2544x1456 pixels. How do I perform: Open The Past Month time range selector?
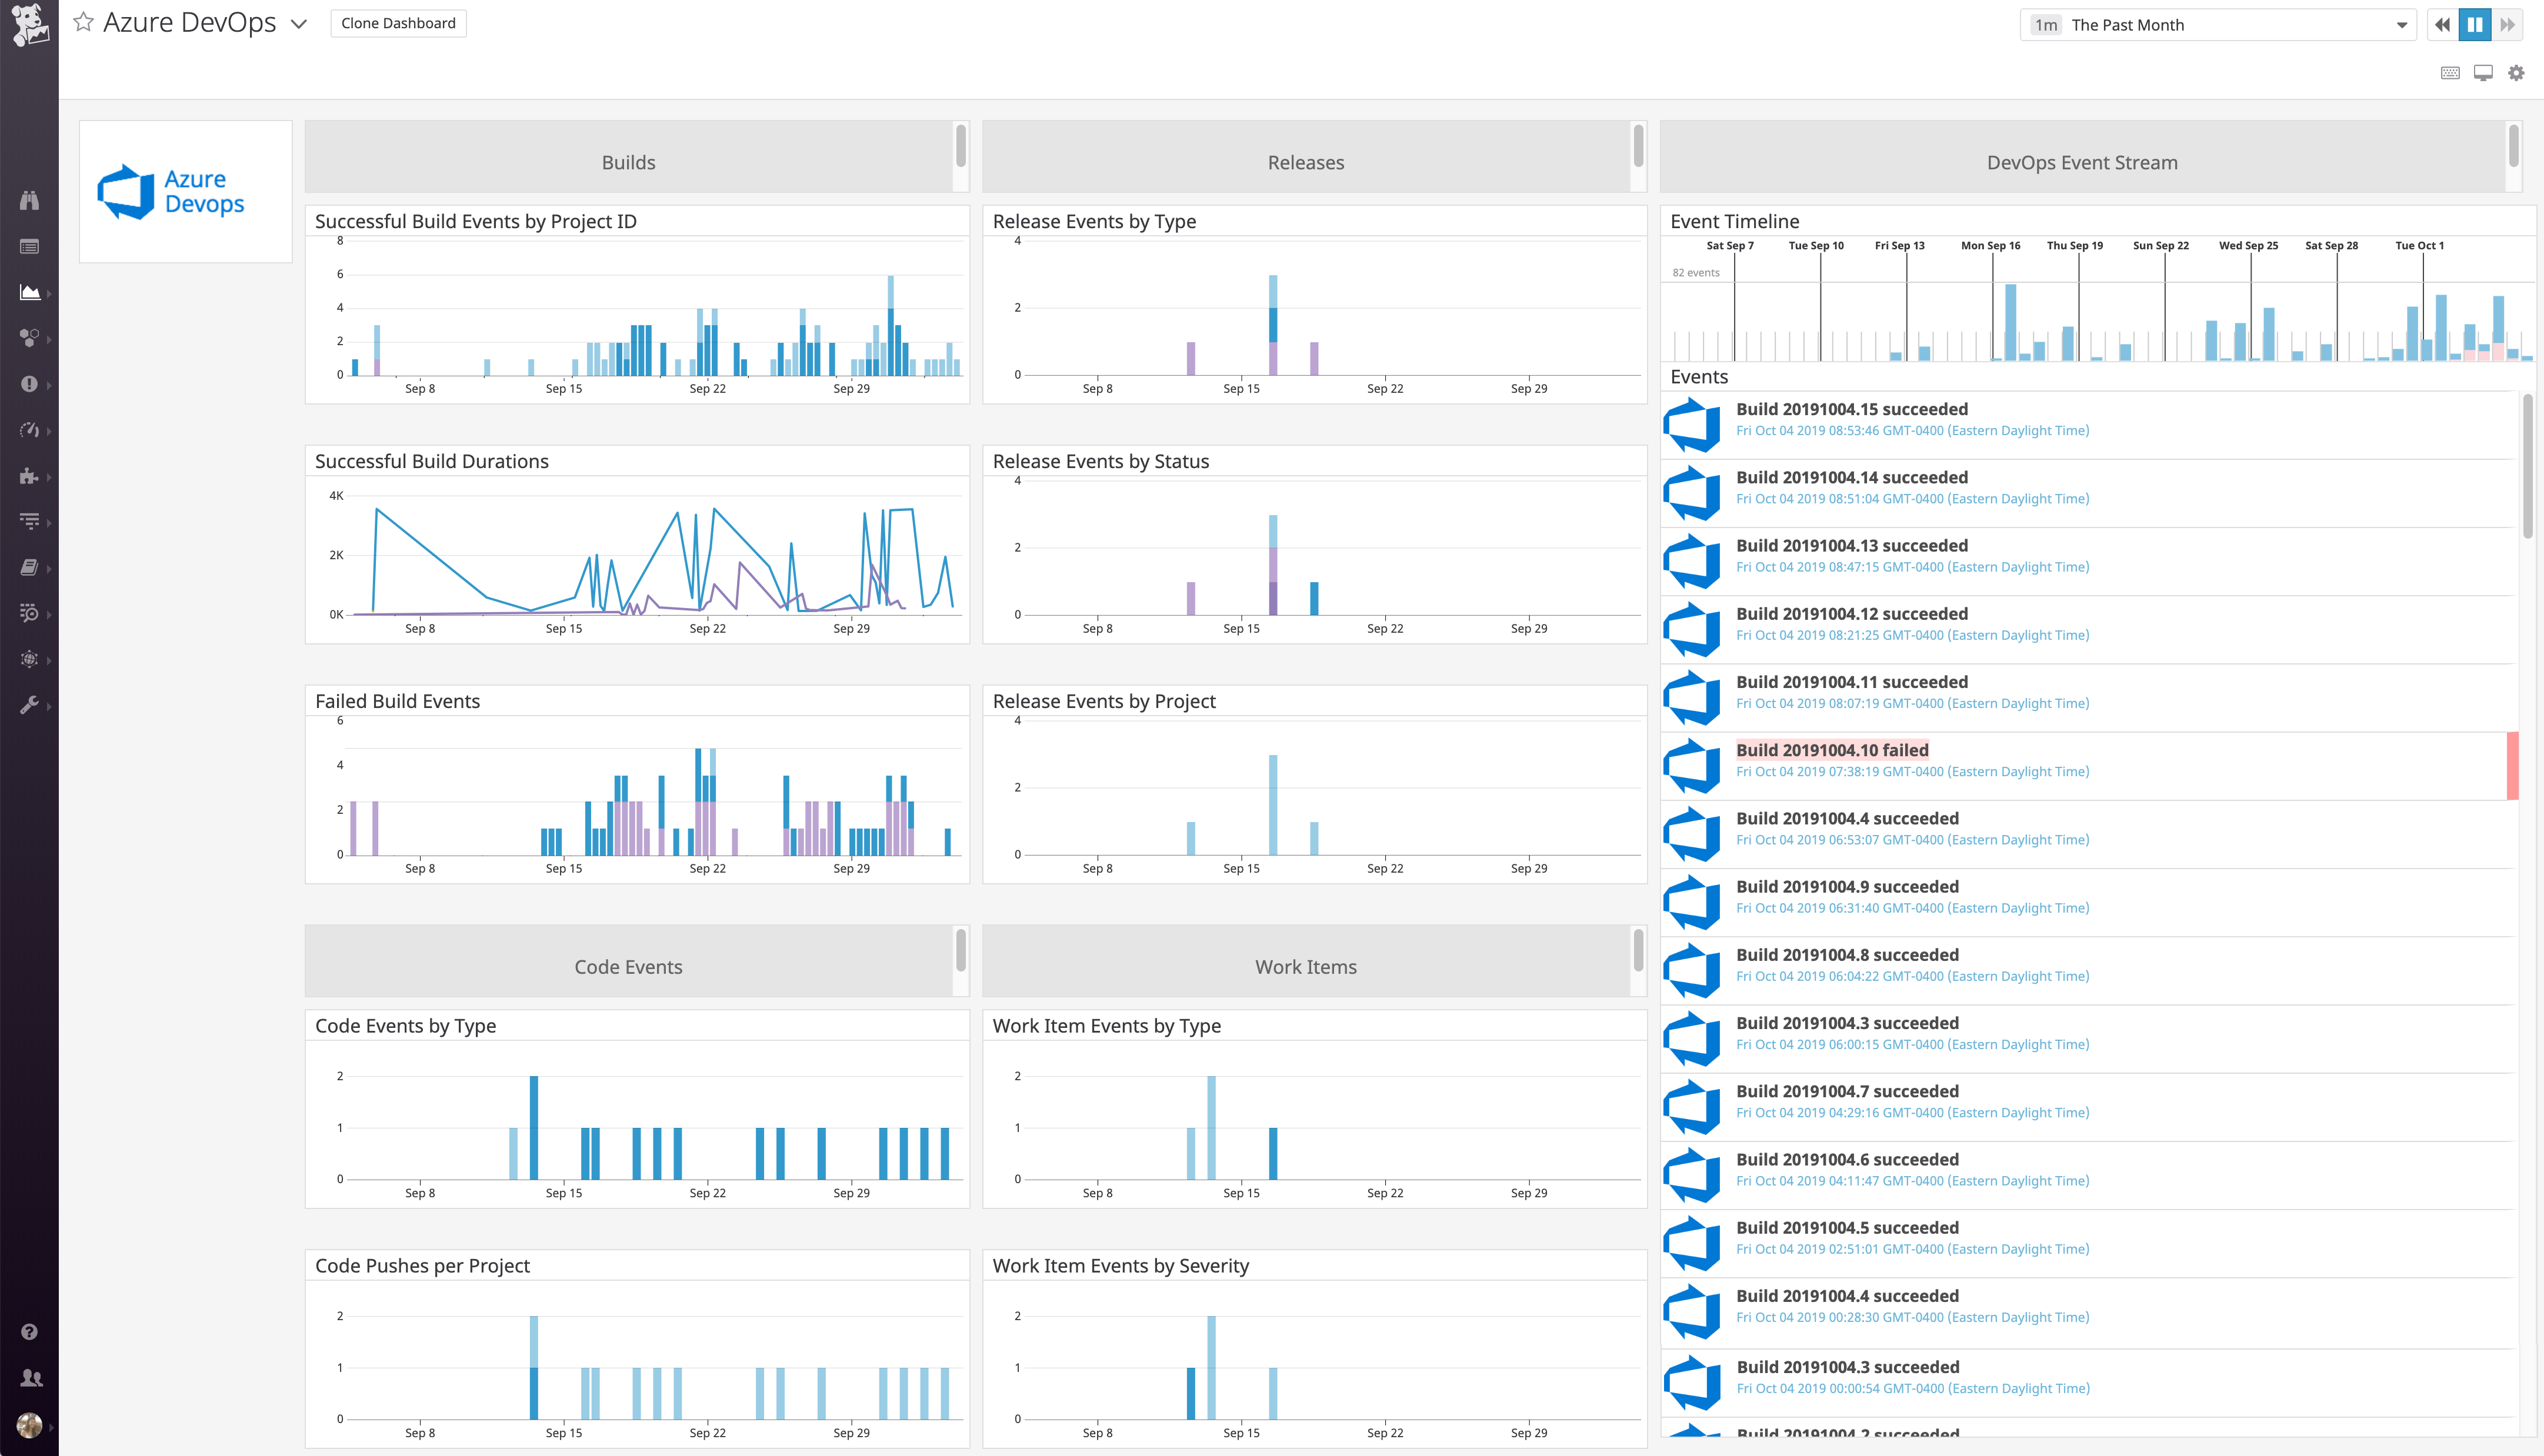[x=2220, y=24]
